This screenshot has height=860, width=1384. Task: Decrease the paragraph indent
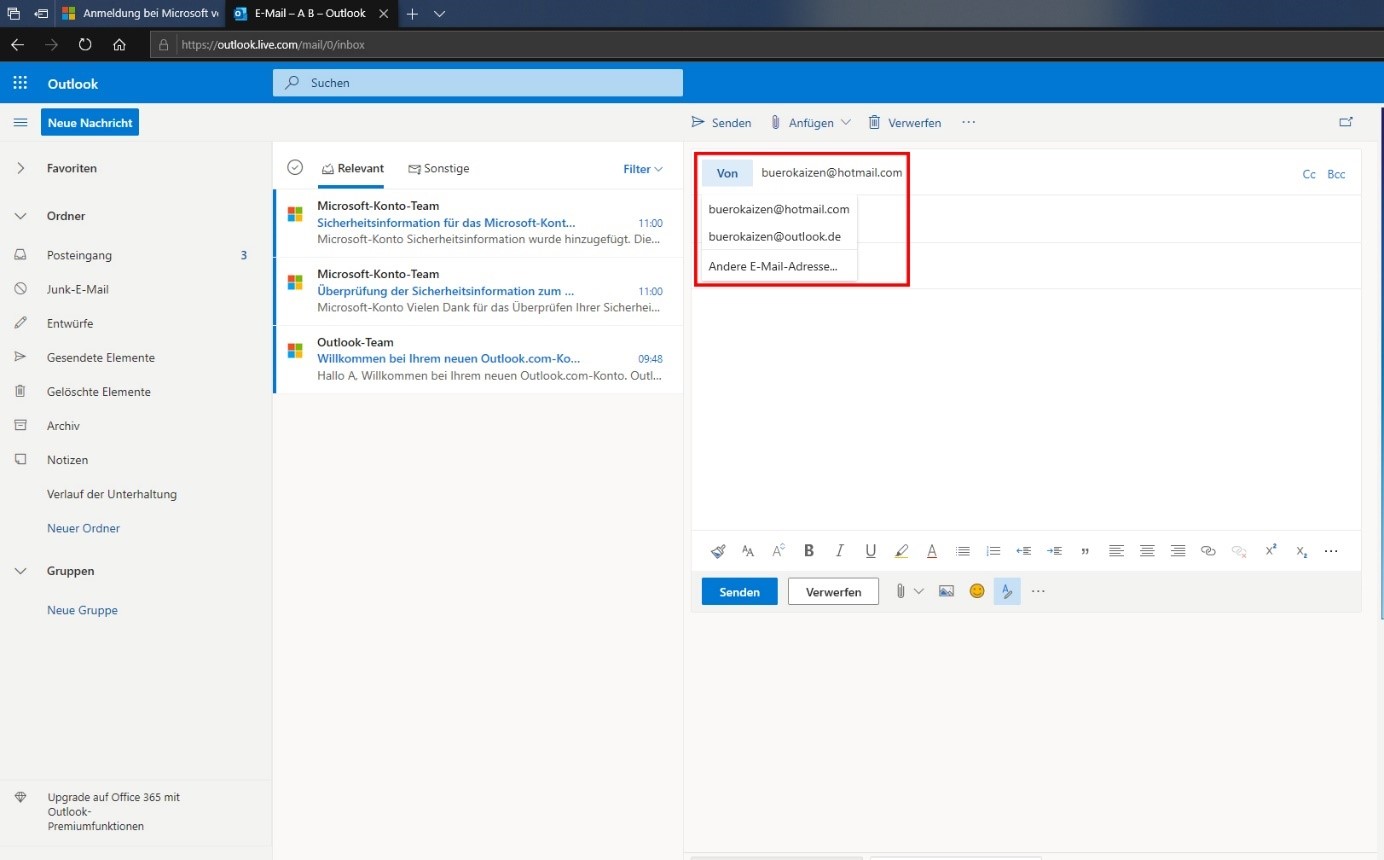(x=1024, y=551)
